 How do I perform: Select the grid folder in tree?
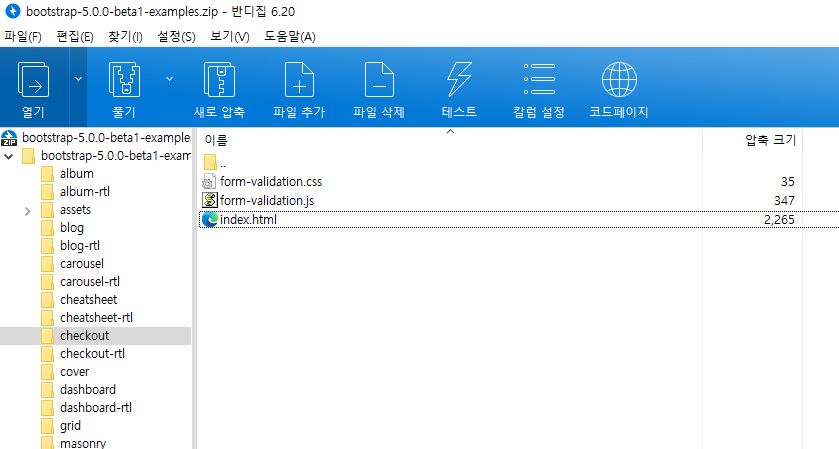tap(70, 425)
